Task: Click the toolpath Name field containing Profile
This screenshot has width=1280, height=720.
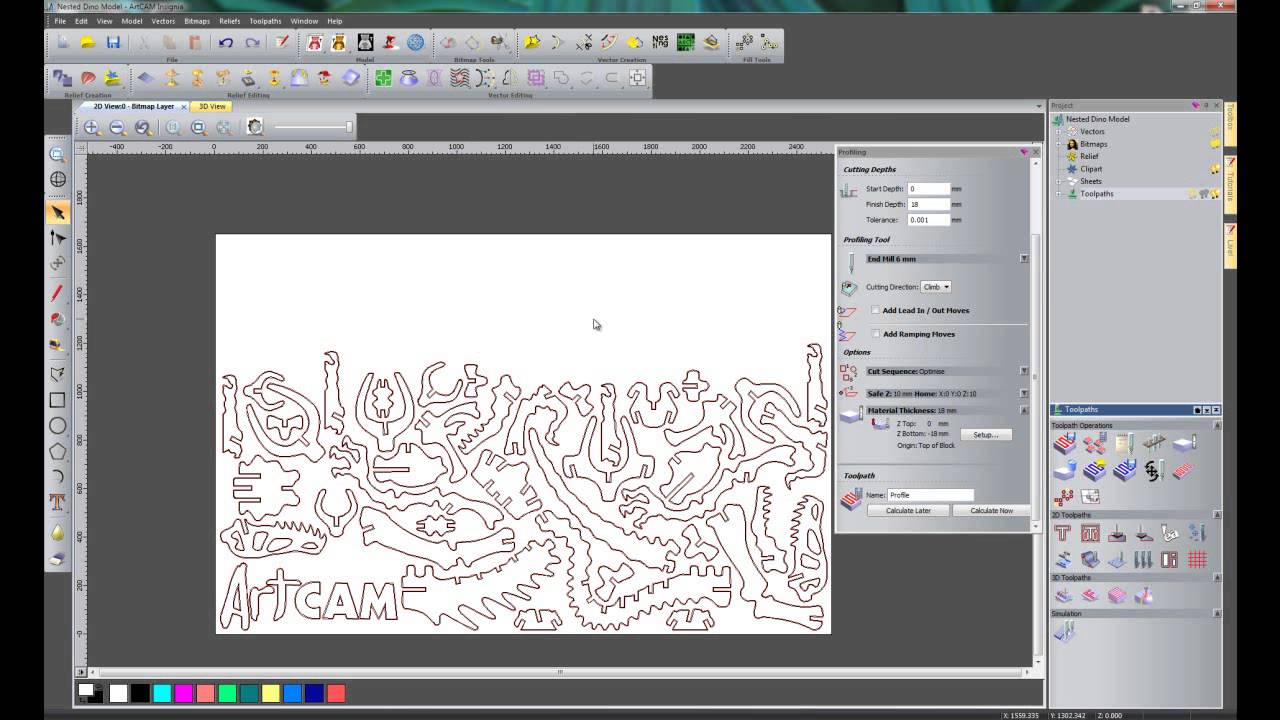Action: tap(930, 495)
